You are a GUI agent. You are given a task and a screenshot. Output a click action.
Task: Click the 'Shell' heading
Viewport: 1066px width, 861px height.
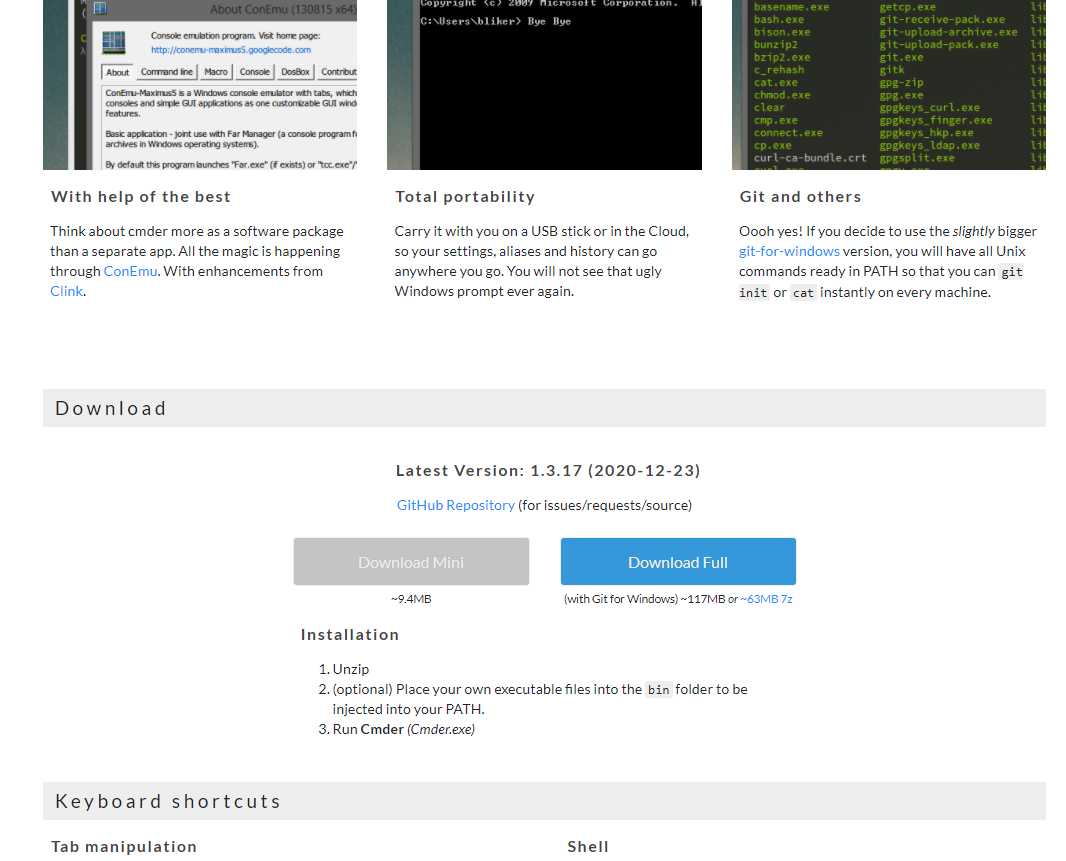[x=588, y=847]
